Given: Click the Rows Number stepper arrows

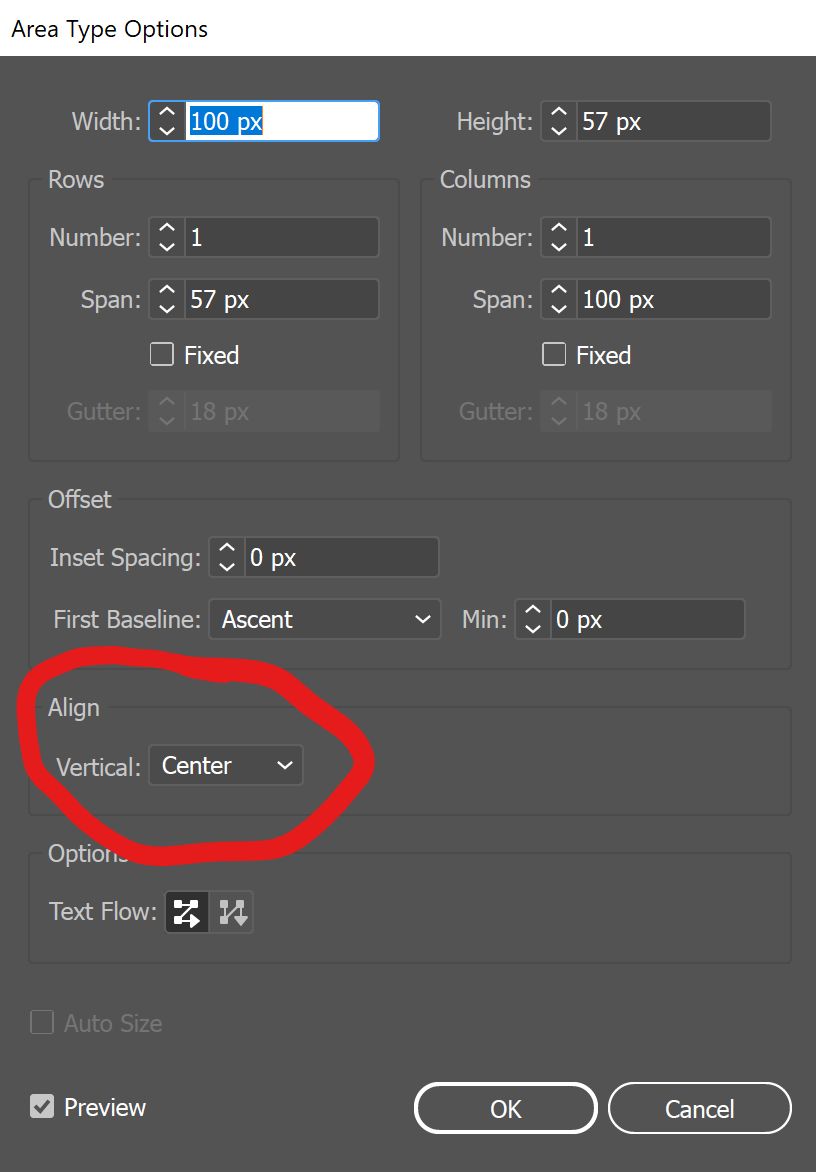Looking at the screenshot, I should 167,237.
